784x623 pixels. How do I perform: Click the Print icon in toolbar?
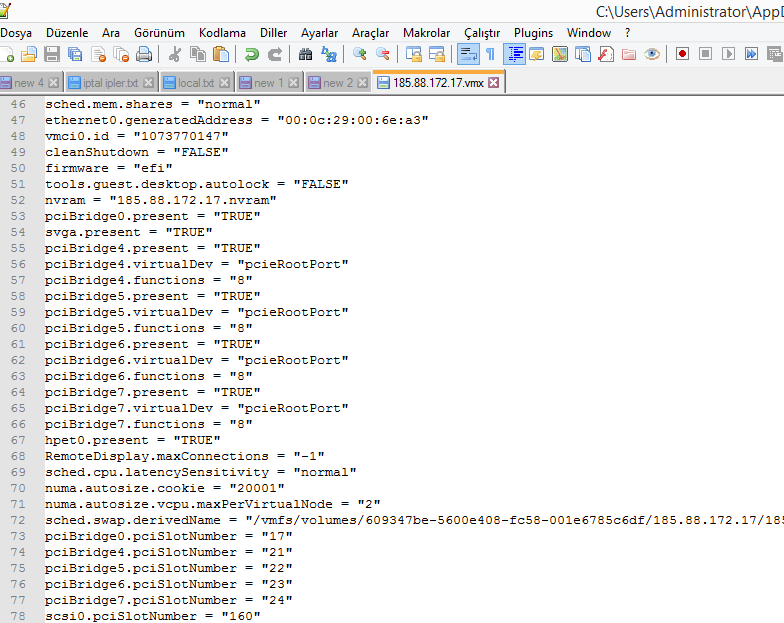coord(144,54)
